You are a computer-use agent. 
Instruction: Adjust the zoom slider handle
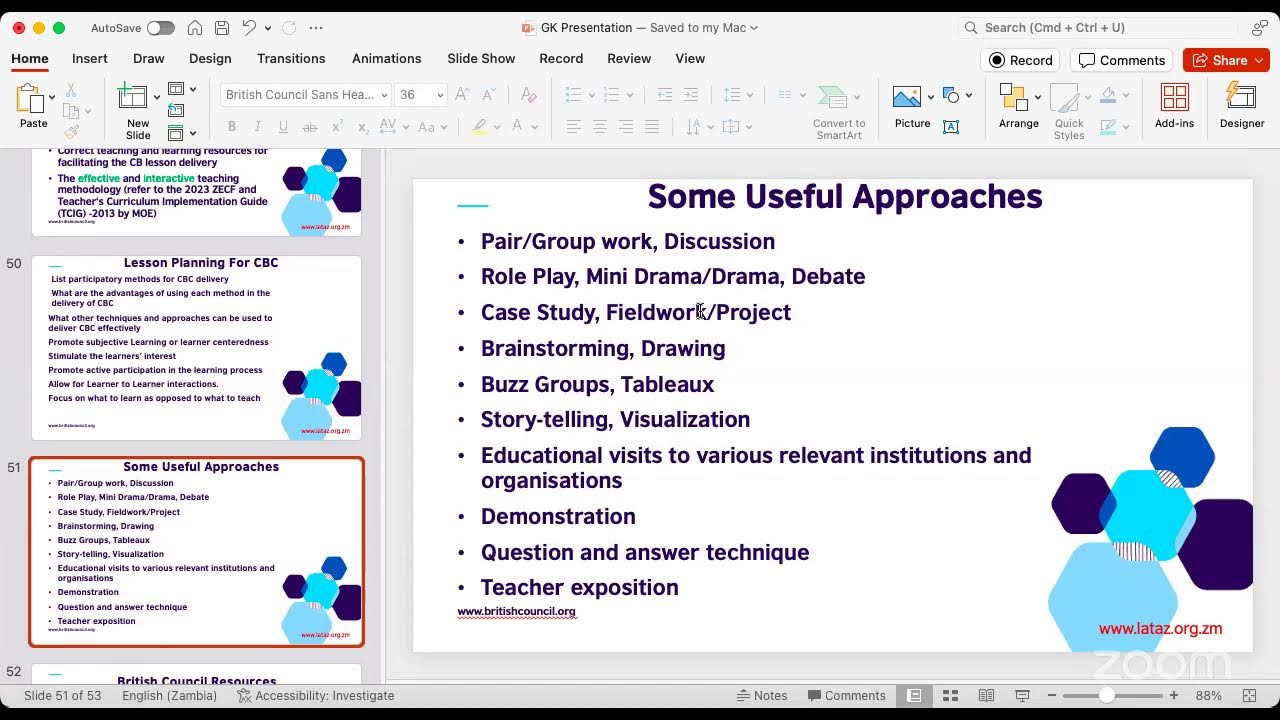point(1107,695)
